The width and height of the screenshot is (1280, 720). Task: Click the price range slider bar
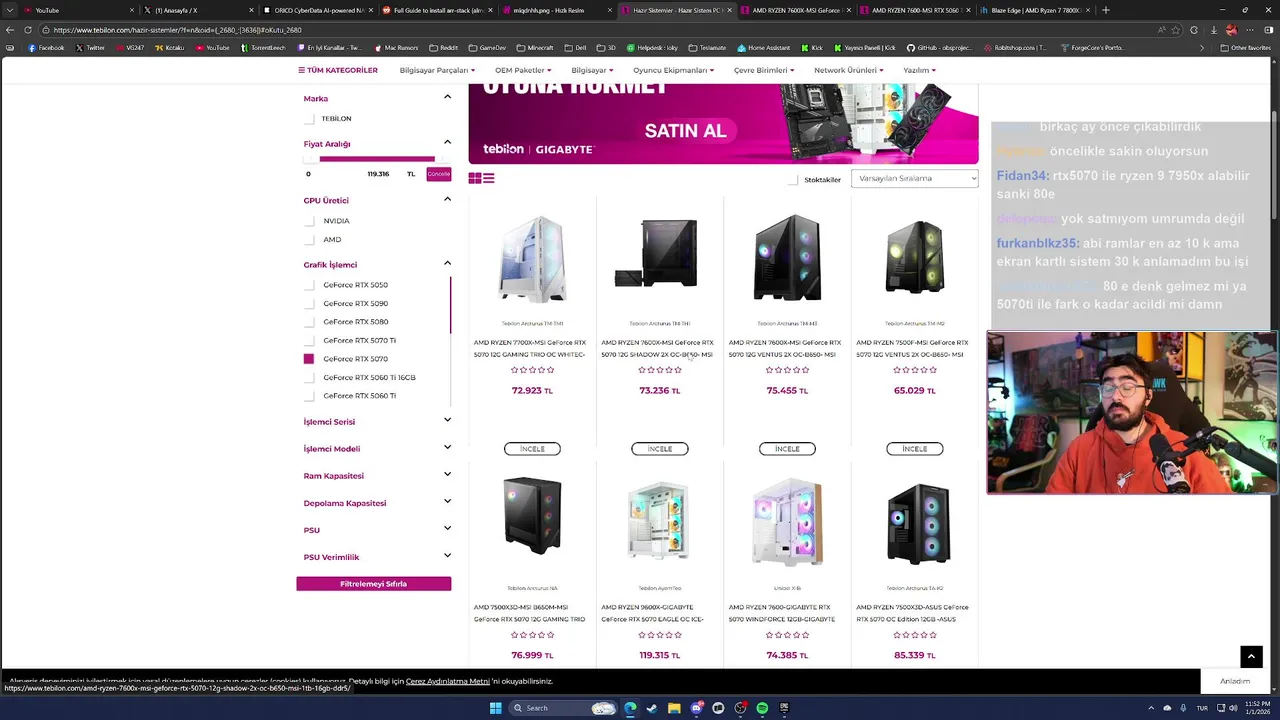point(376,159)
